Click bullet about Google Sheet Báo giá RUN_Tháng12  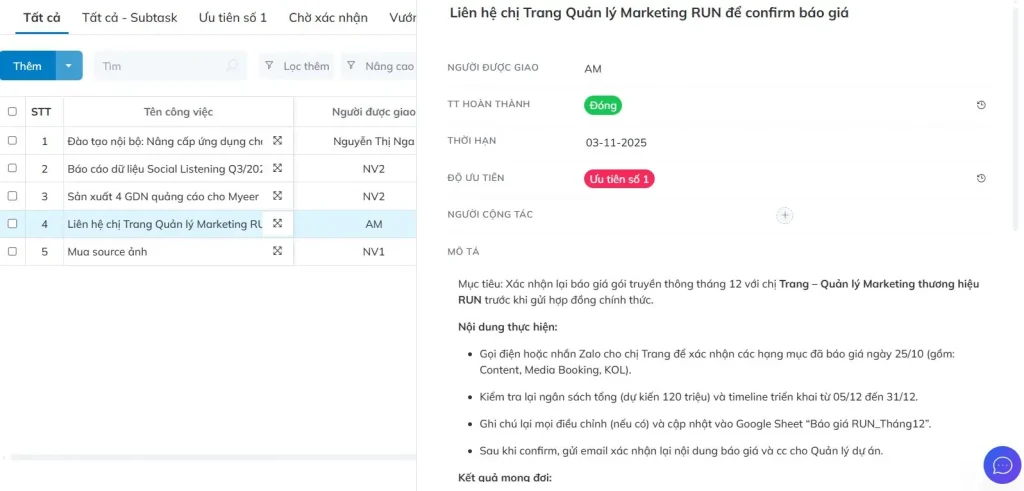tap(705, 424)
